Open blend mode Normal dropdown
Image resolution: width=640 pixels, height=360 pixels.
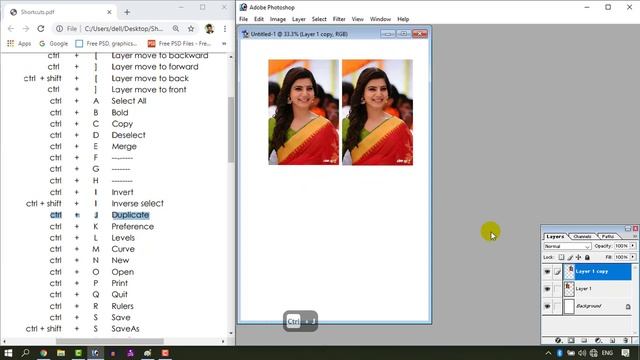(x=567, y=246)
